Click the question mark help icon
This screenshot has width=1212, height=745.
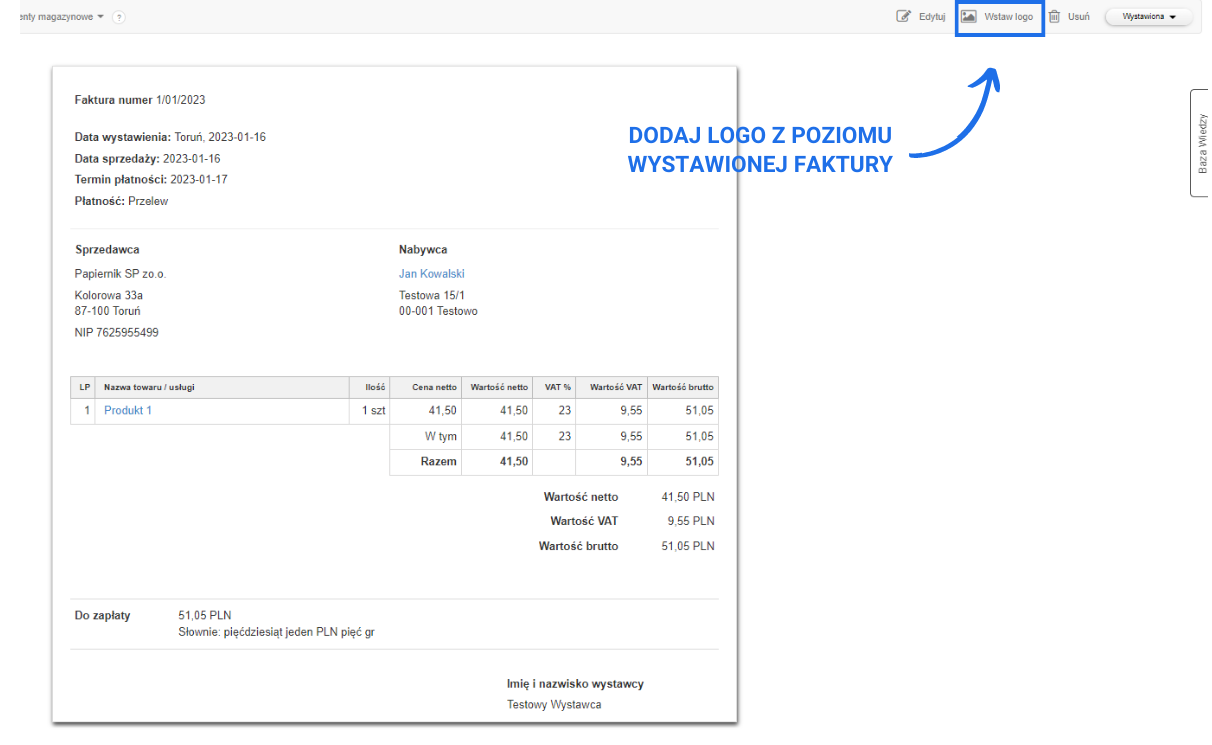pos(119,17)
